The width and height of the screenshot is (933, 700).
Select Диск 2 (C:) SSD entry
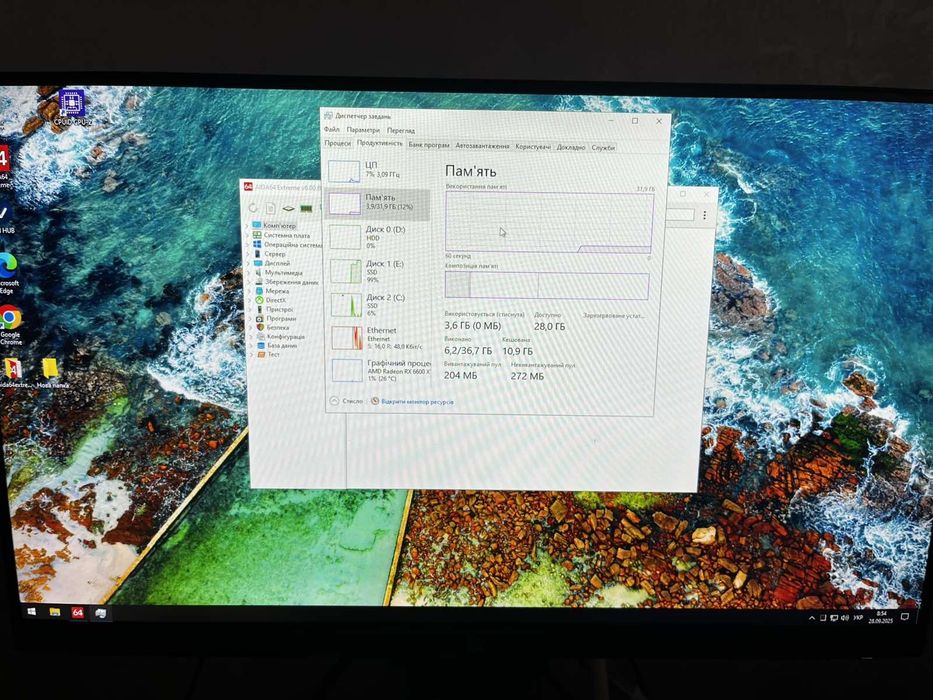pos(378,305)
